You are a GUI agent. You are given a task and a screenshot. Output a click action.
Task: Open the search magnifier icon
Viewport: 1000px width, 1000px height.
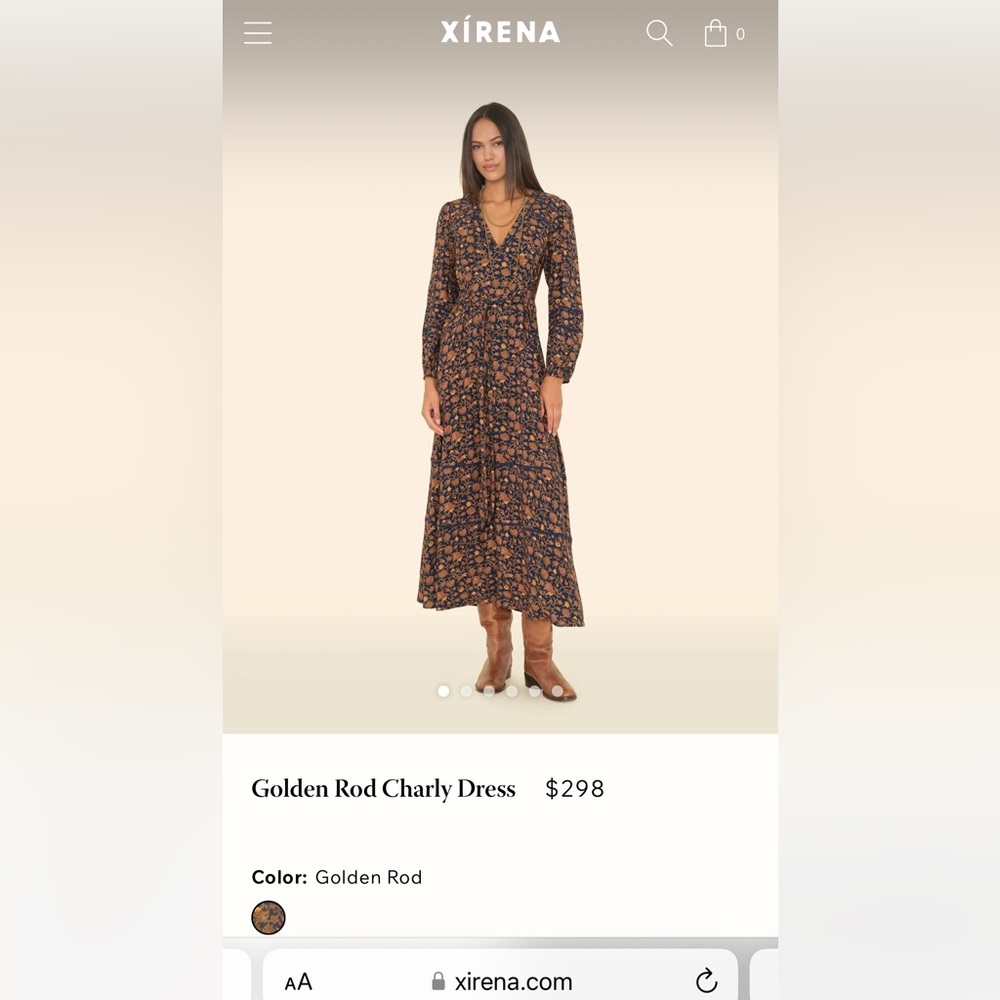click(x=659, y=33)
